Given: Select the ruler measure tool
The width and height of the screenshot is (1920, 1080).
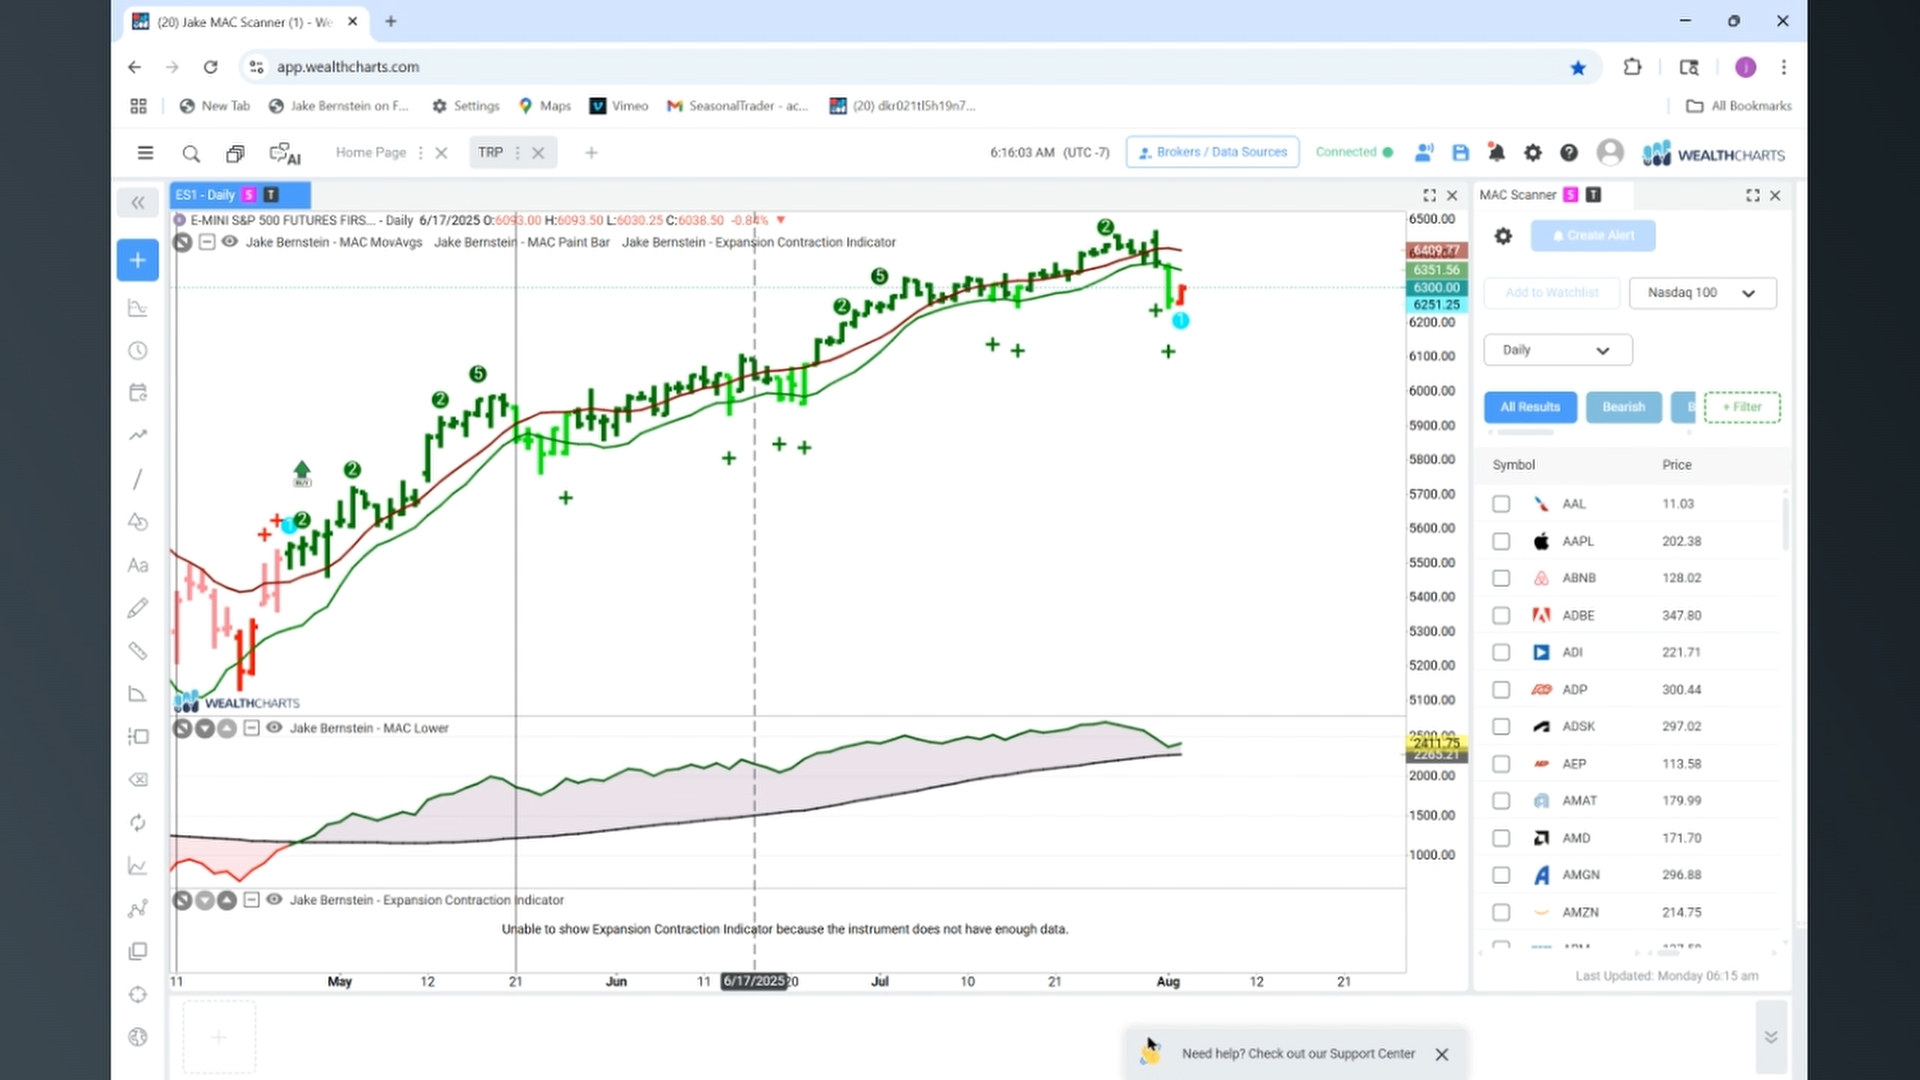Looking at the screenshot, I should [x=138, y=651].
